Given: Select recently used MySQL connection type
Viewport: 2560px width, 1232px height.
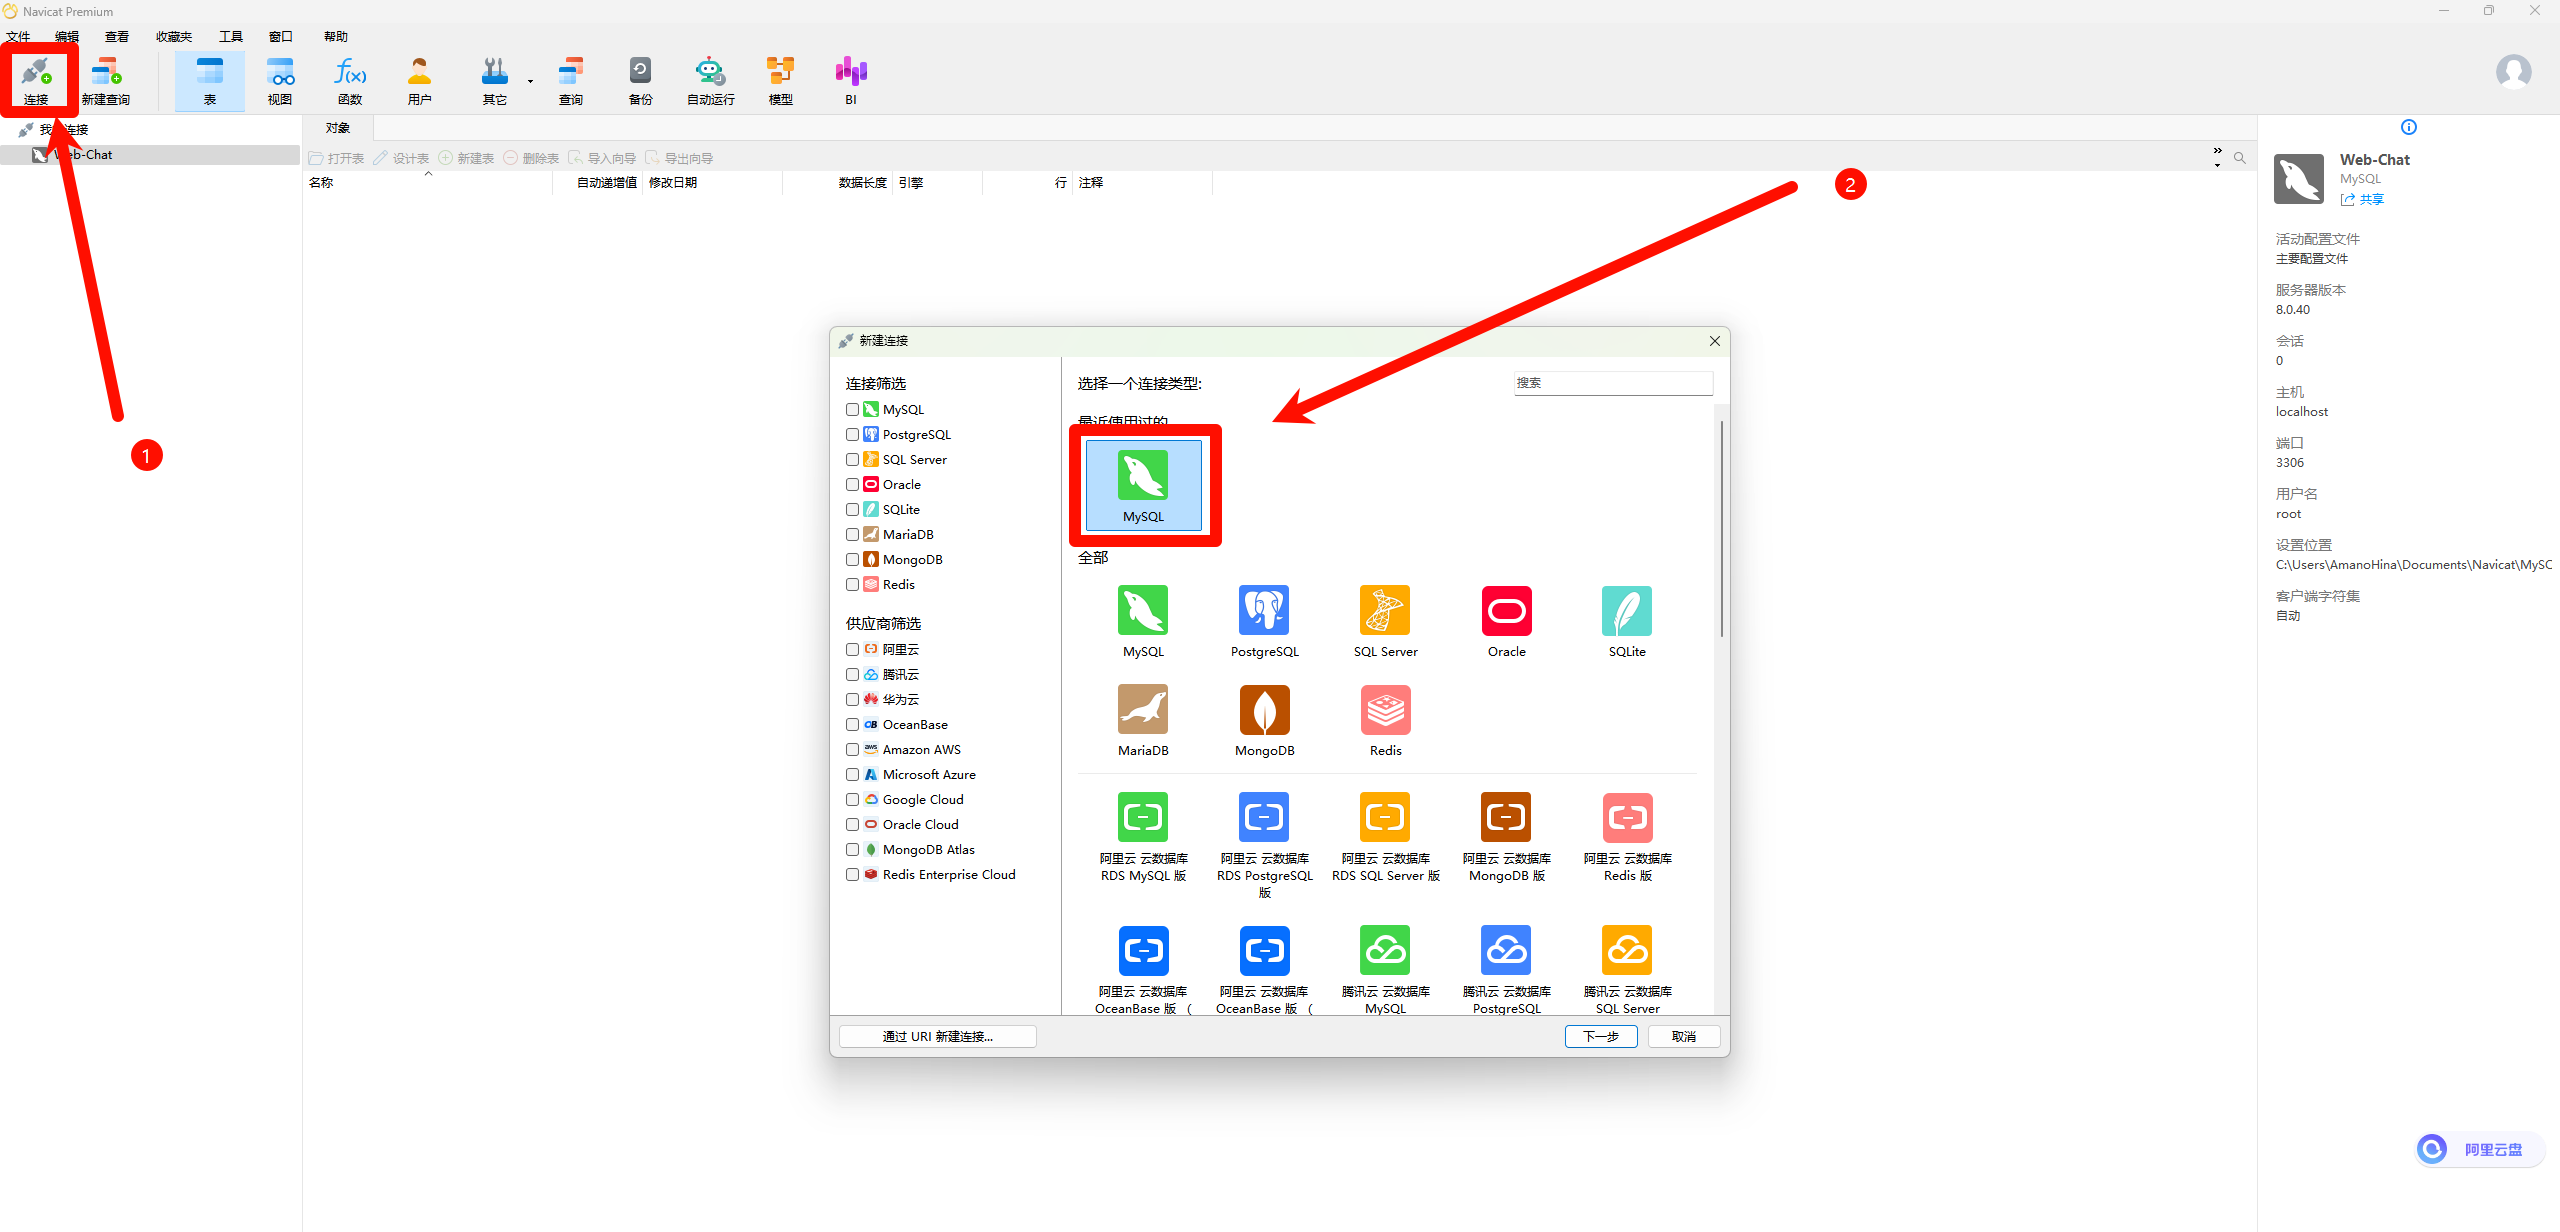Looking at the screenshot, I should click(x=1144, y=485).
